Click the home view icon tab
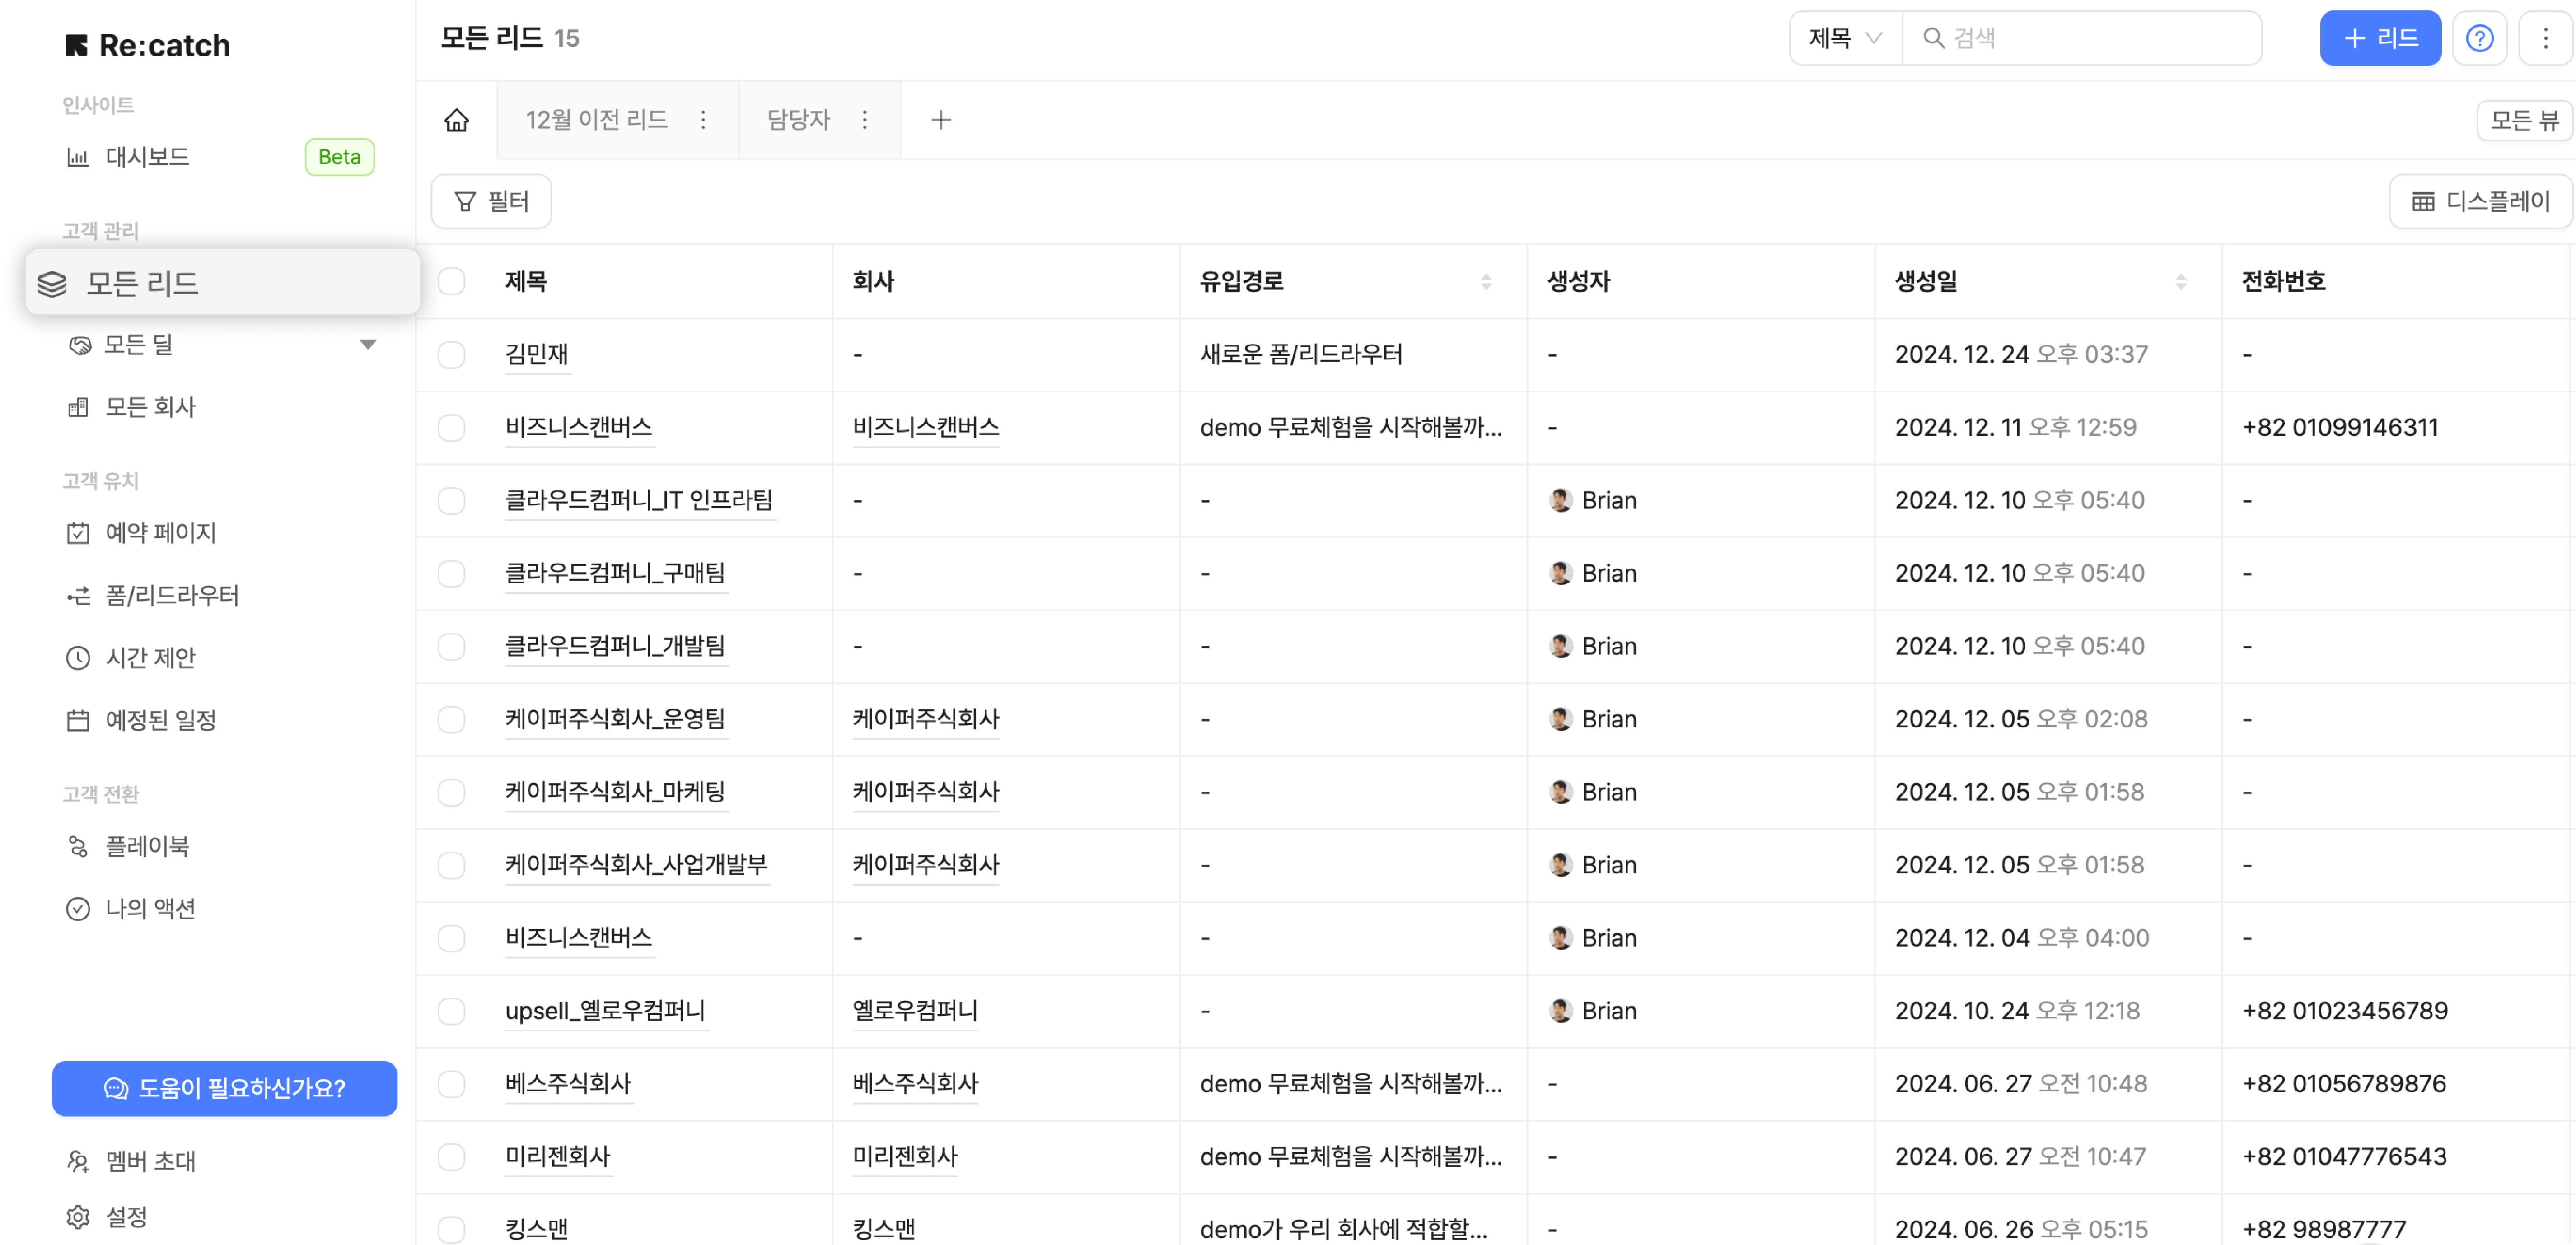 coord(457,120)
